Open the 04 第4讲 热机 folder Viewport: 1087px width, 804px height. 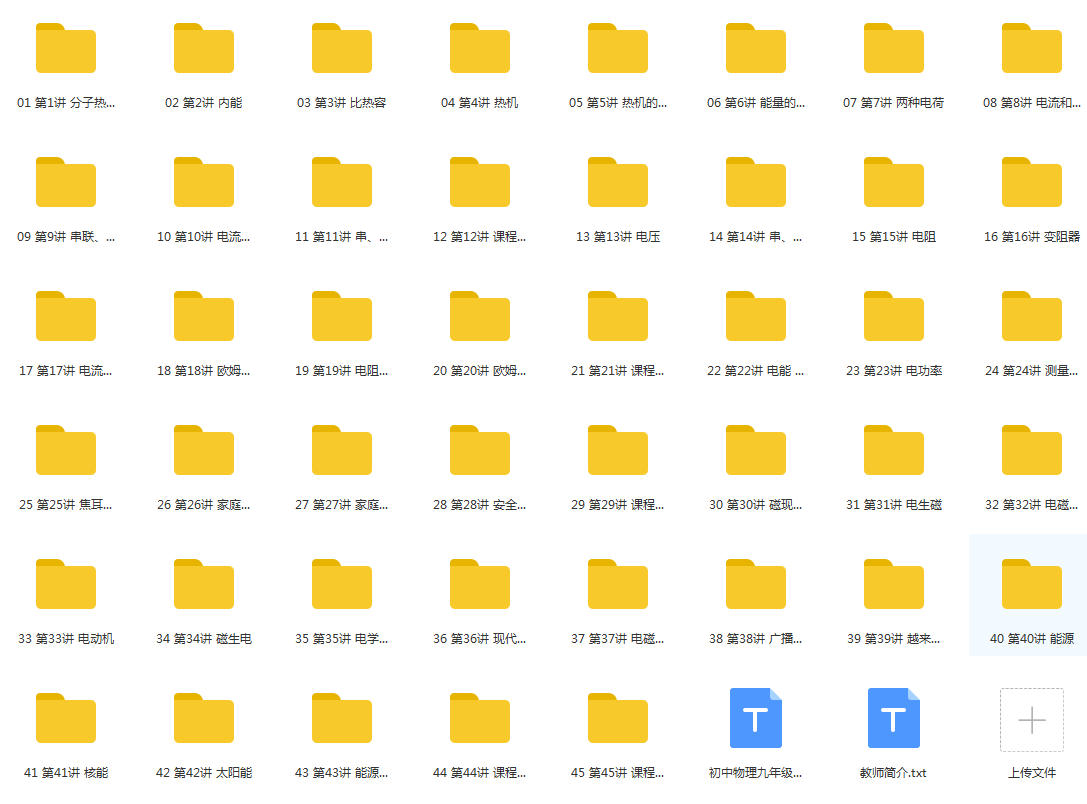click(x=480, y=49)
